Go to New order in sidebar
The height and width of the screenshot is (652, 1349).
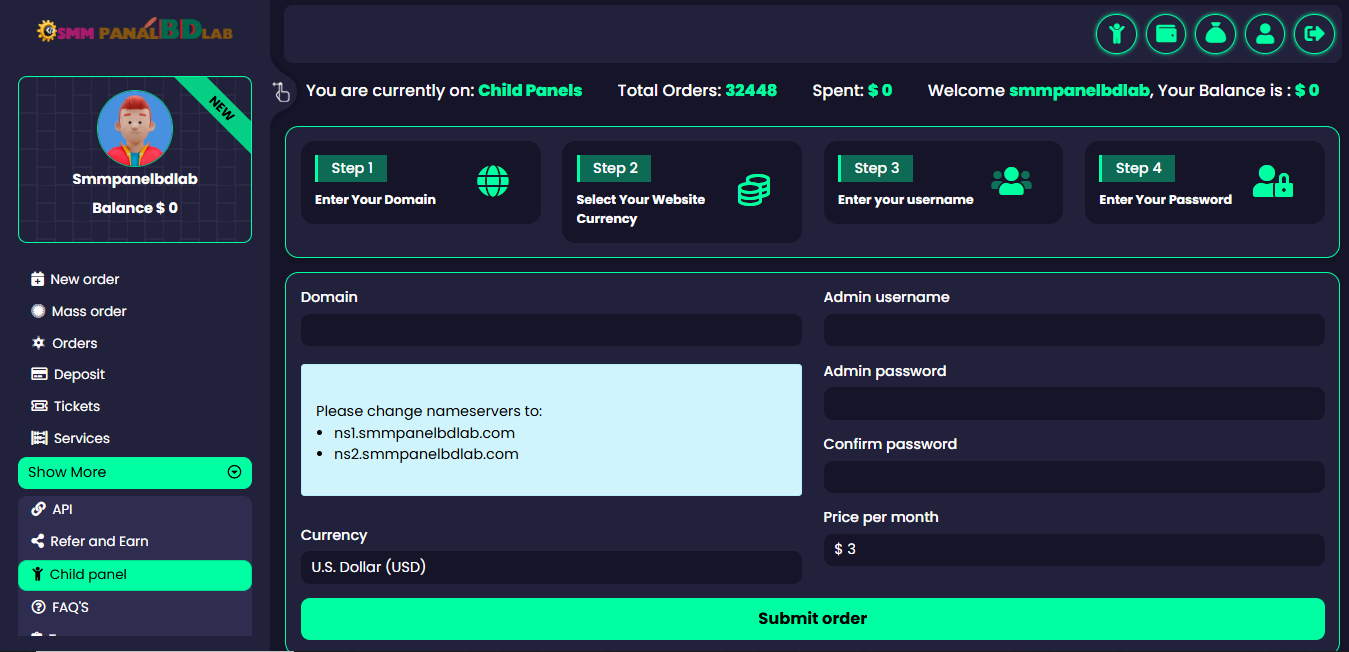84,279
